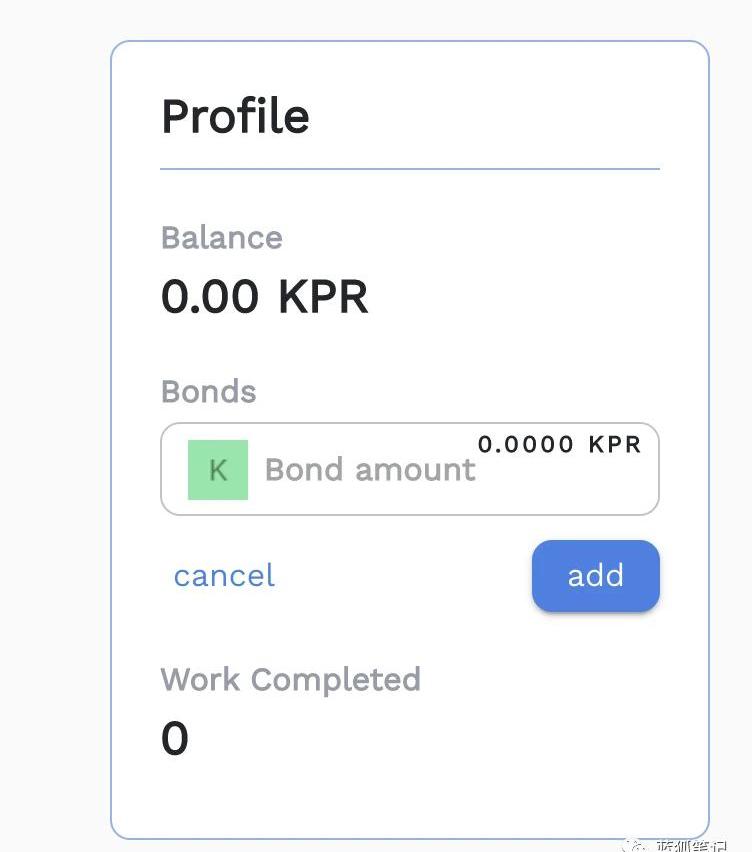Click the Work Completed label
752x852 pixels.
click(x=290, y=680)
